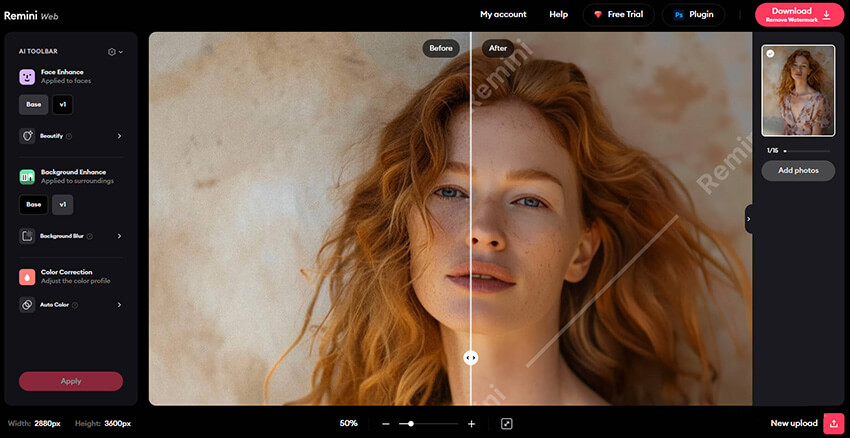Select Base mode under Face Enhance

[x=34, y=104]
